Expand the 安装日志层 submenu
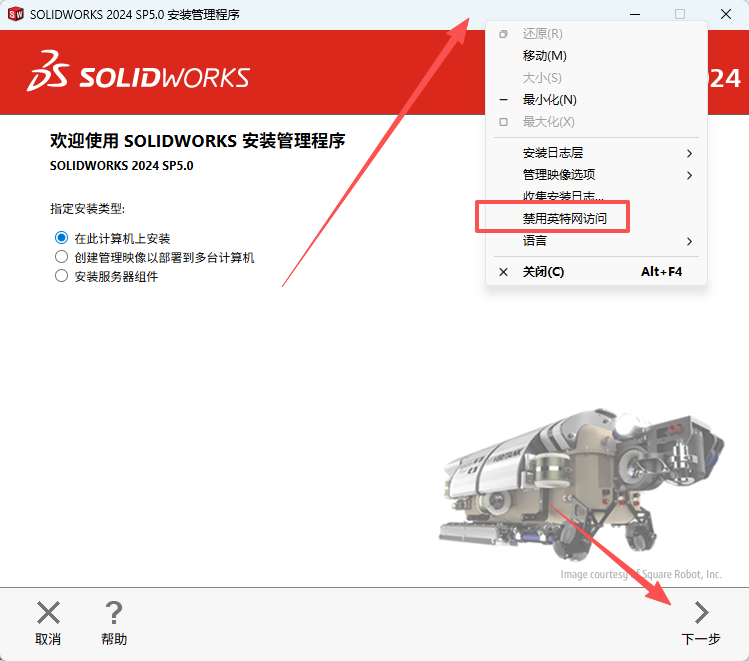 [596, 153]
